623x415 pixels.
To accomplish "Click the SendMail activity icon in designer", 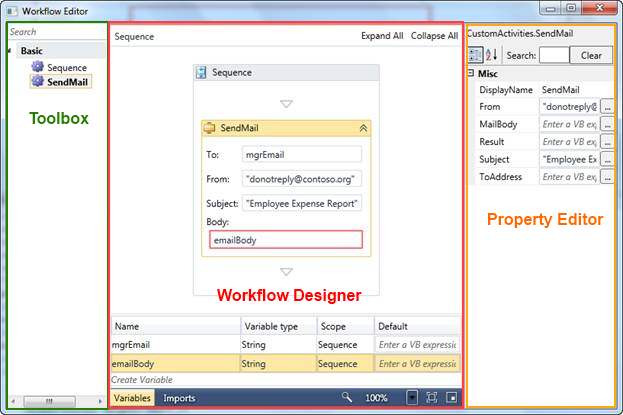I will click(209, 128).
